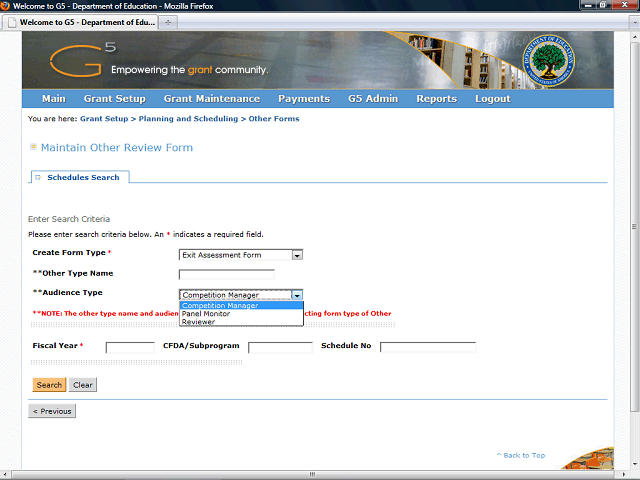Click the Previous button
Viewport: 640px width, 480px height.
click(52, 411)
